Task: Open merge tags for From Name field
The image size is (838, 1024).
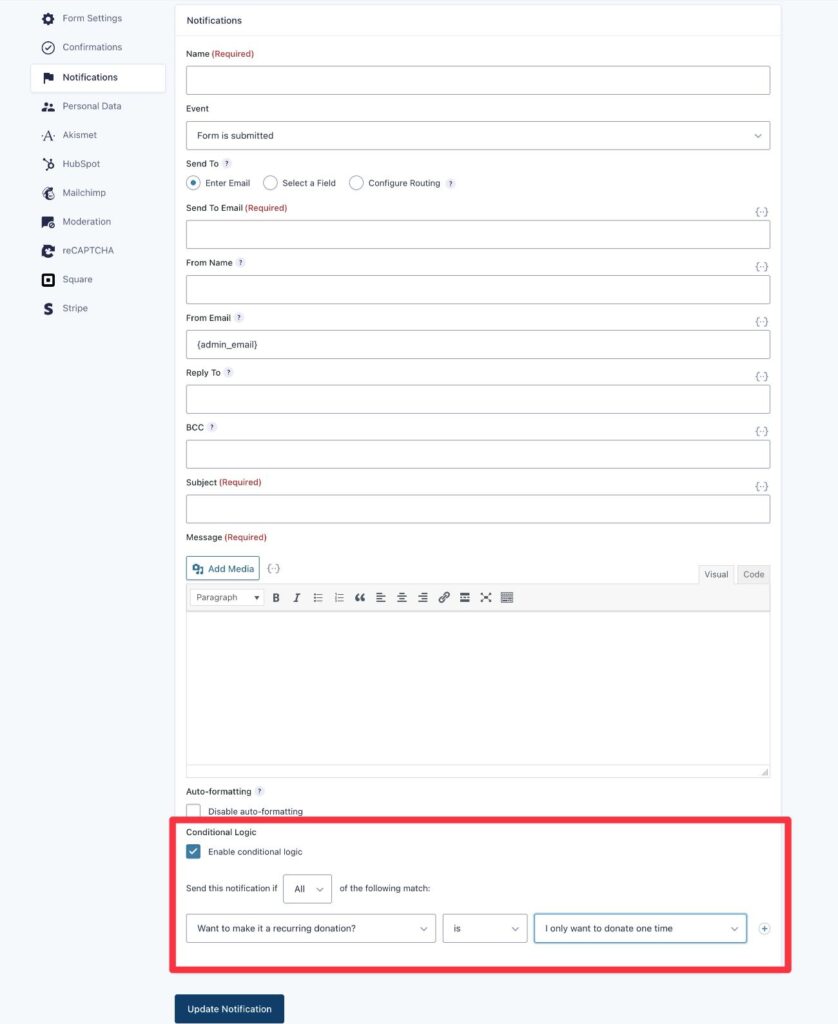Action: tap(762, 266)
